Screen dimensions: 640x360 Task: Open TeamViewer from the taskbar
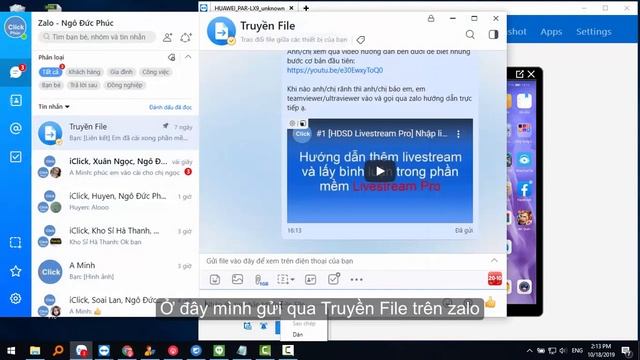tap(104, 351)
